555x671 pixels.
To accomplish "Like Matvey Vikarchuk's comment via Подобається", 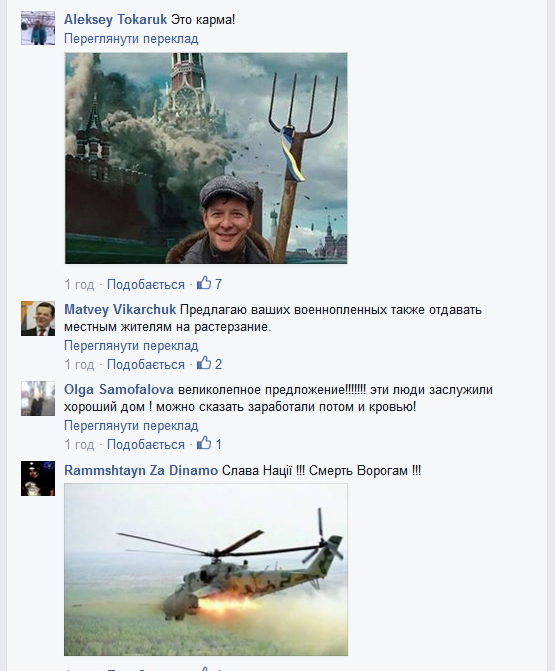I will [145, 364].
